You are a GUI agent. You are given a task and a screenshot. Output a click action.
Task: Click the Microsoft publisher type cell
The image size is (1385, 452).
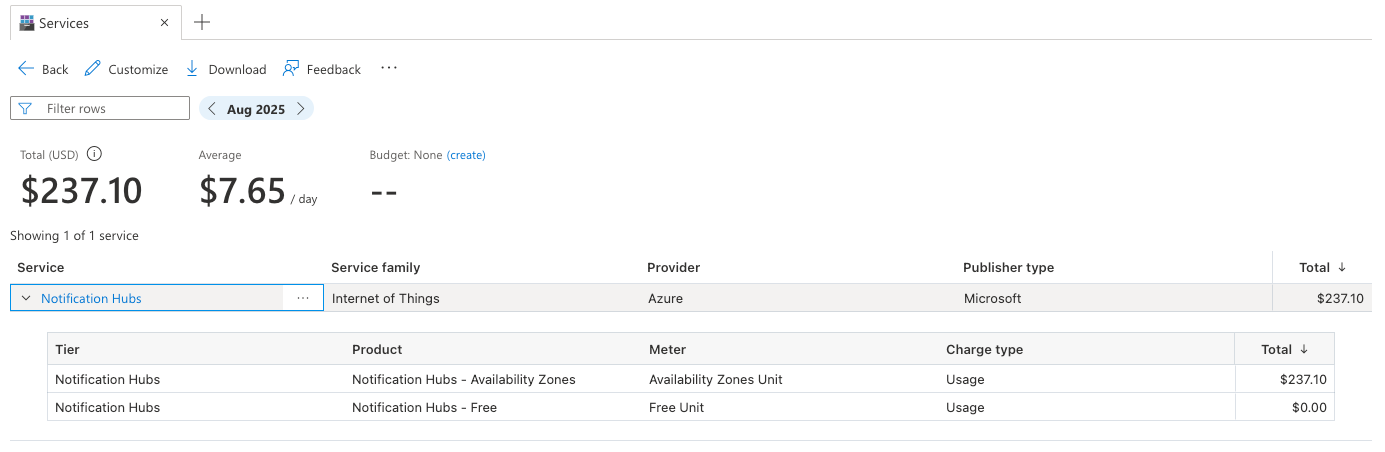tap(993, 298)
